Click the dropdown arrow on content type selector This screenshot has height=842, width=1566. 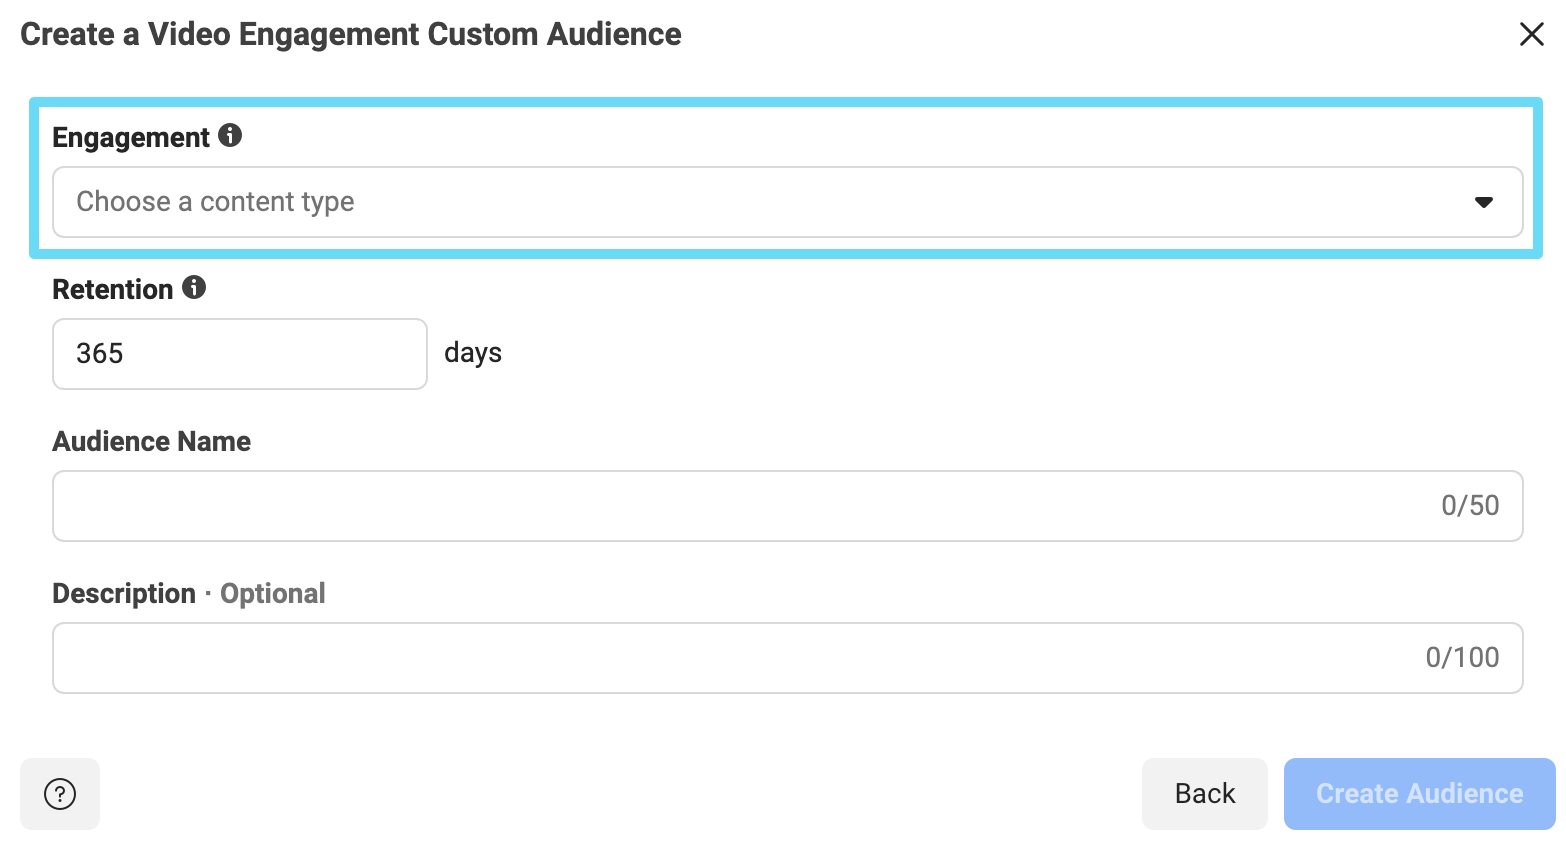click(1484, 202)
